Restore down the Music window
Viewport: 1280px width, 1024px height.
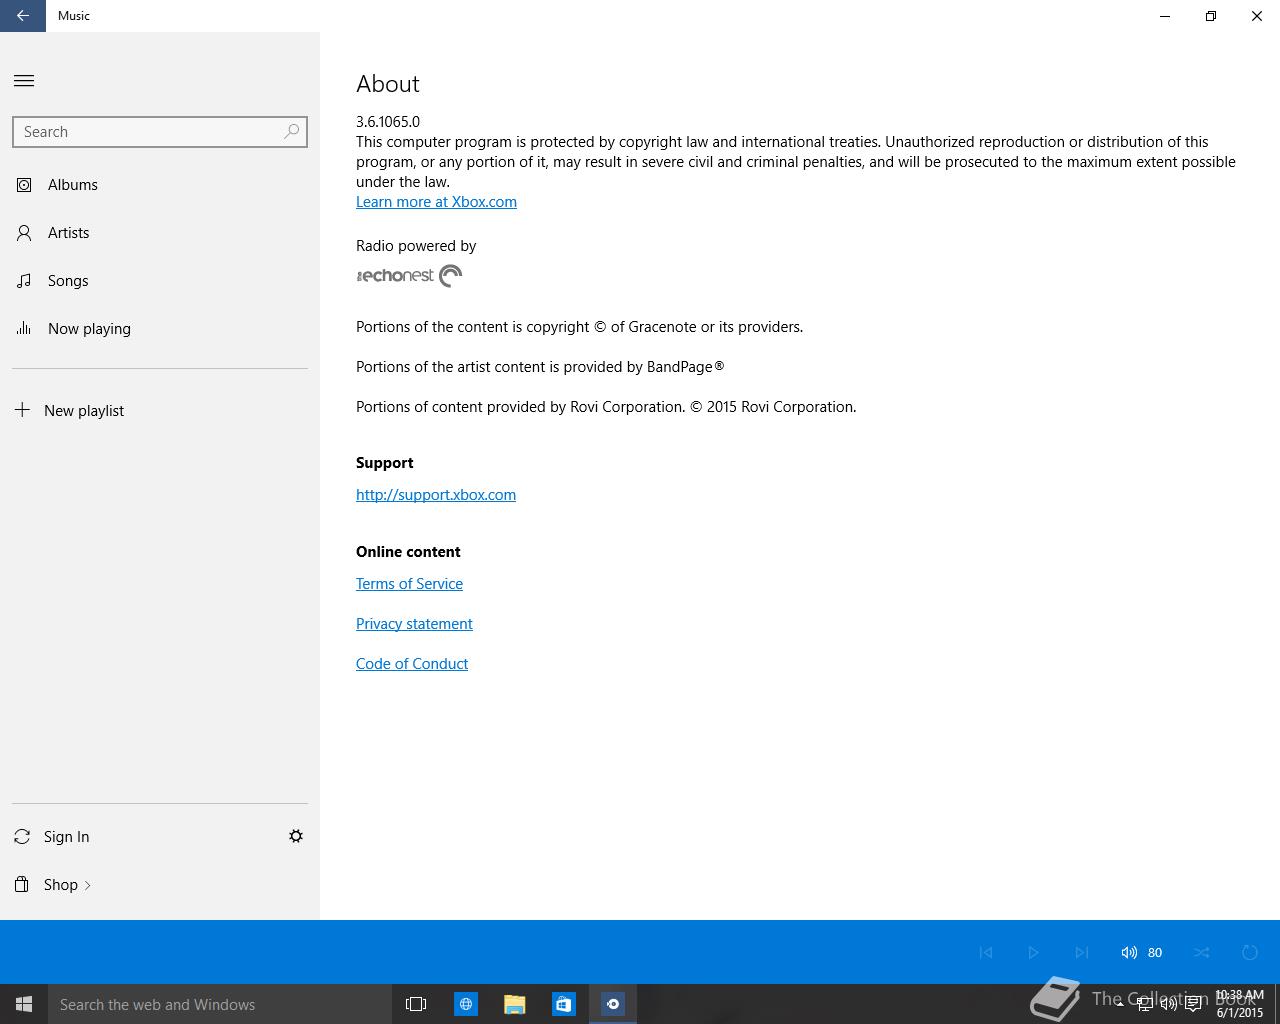(x=1211, y=16)
